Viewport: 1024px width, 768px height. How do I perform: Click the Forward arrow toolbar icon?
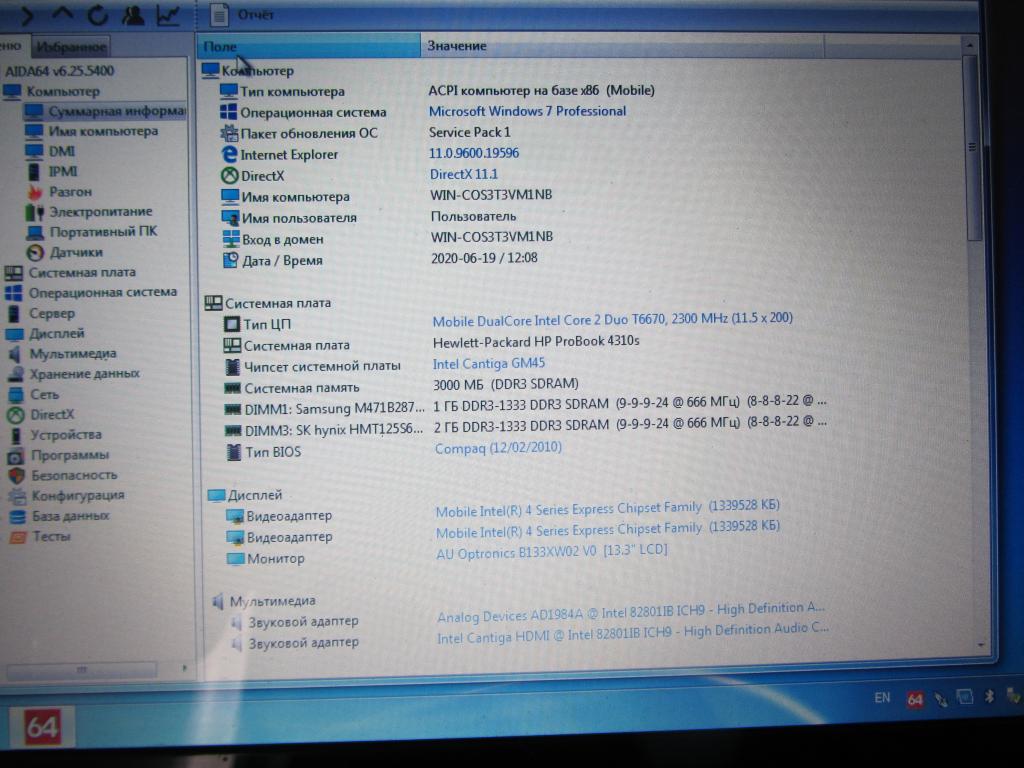point(27,15)
